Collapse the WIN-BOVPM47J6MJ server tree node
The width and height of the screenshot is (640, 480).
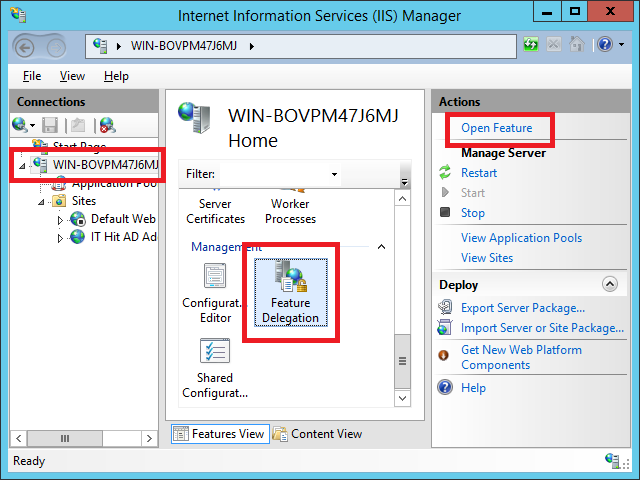(22, 165)
